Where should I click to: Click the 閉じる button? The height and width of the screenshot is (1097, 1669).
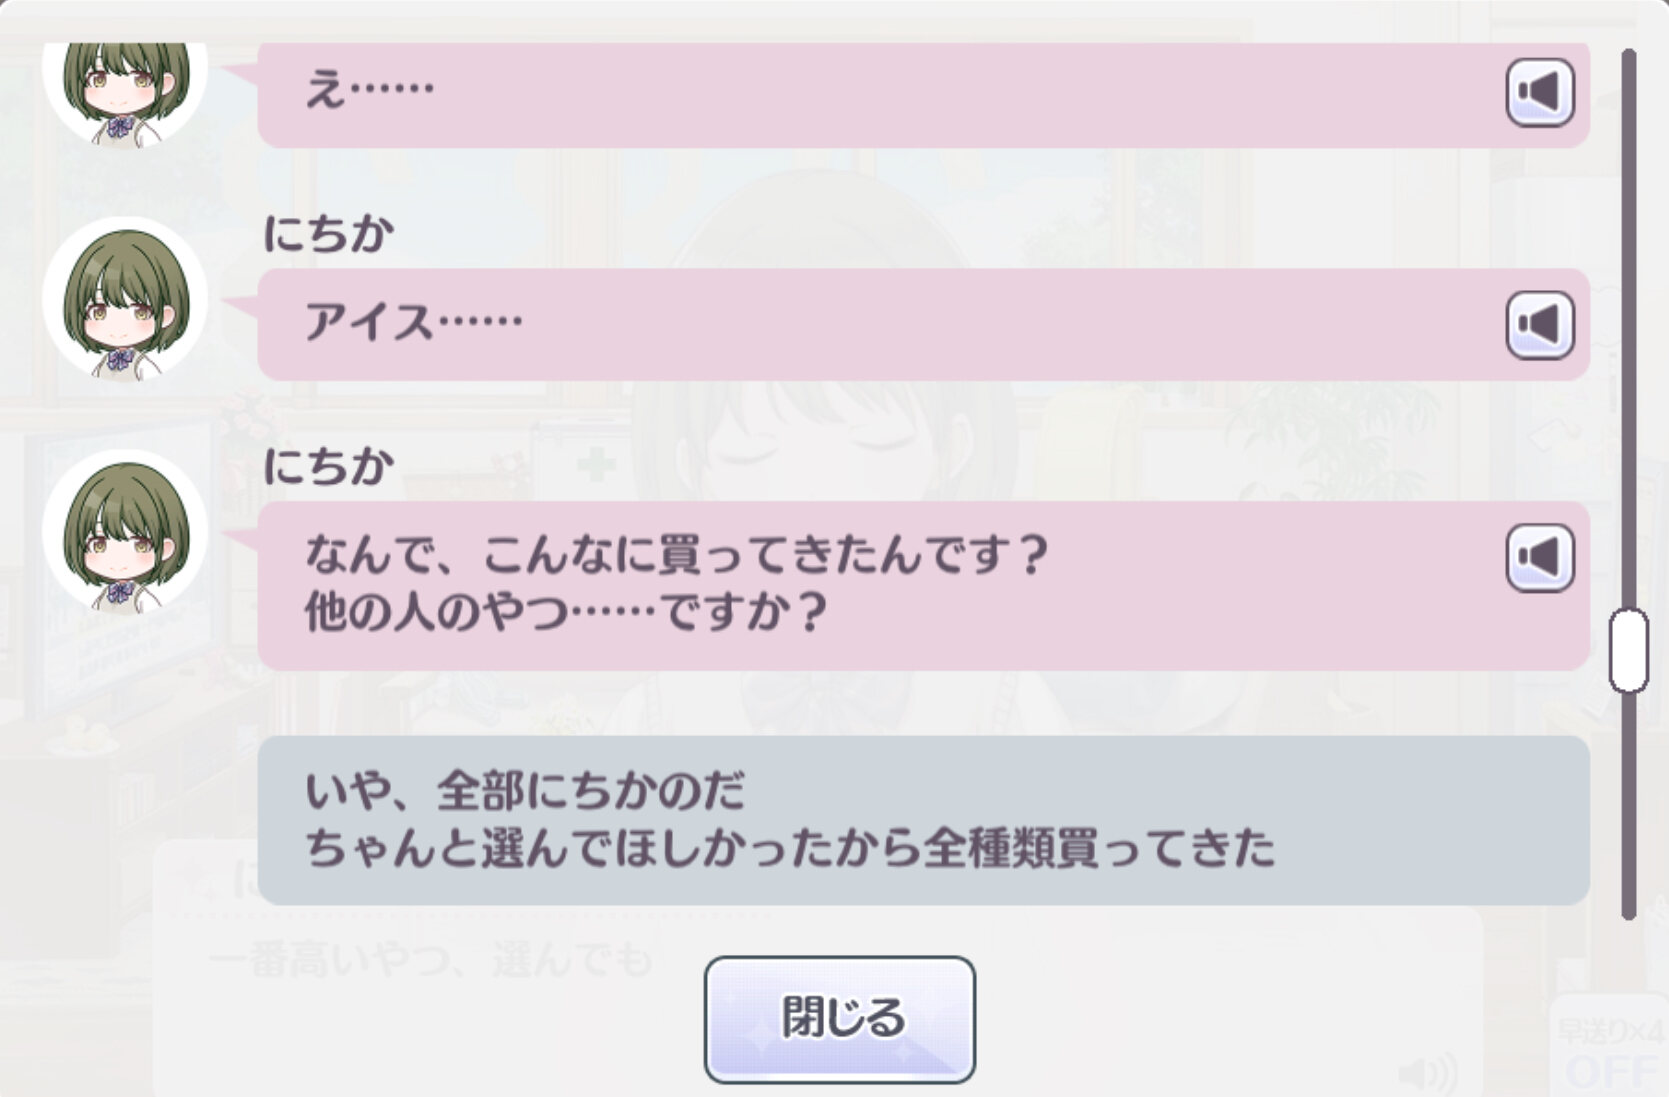click(x=840, y=1019)
